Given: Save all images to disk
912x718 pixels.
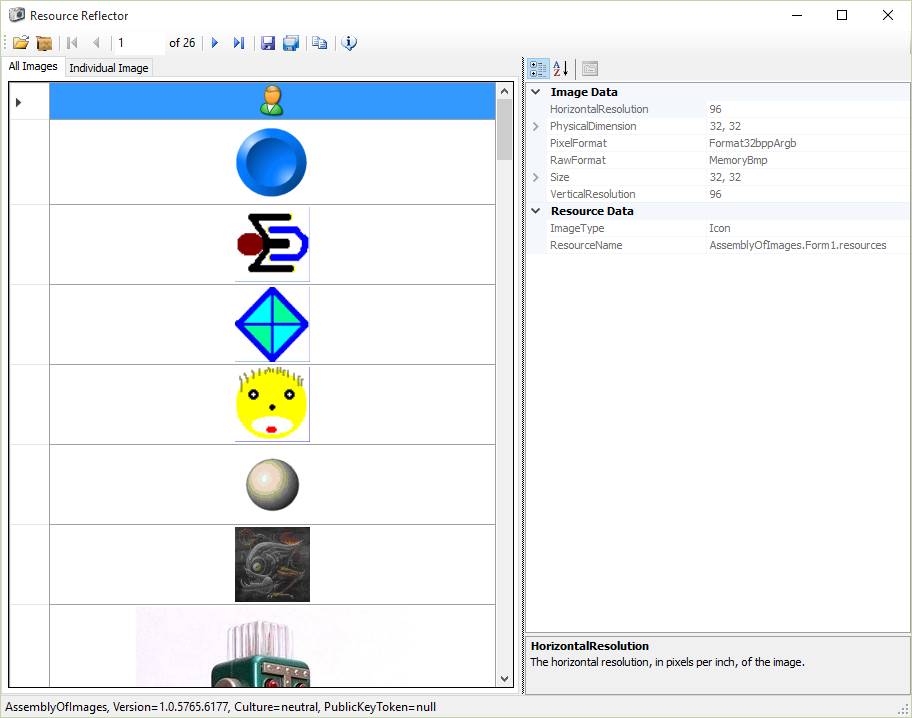Looking at the screenshot, I should click(x=291, y=43).
